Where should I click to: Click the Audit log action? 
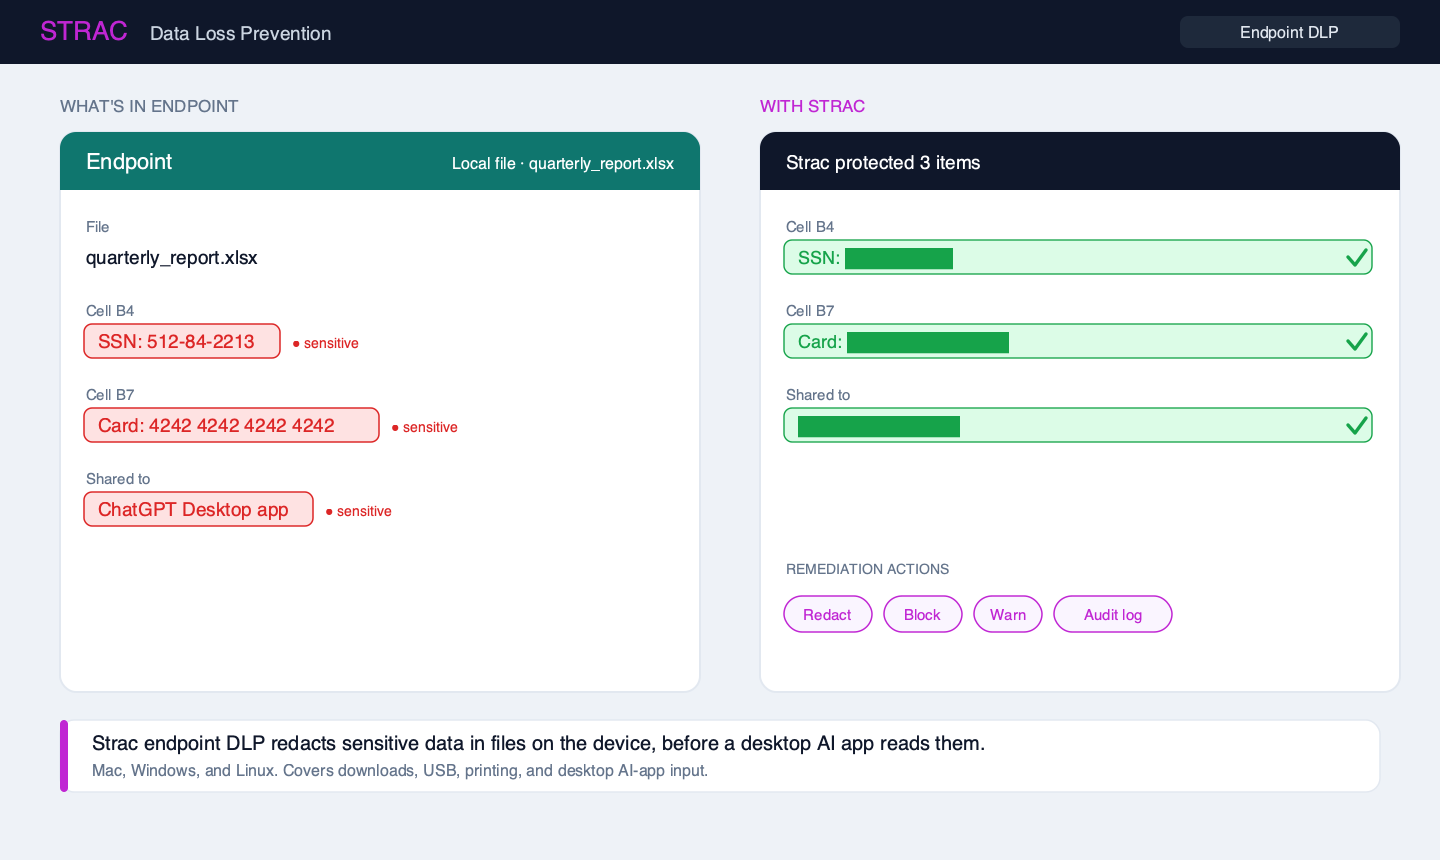[x=1112, y=614]
